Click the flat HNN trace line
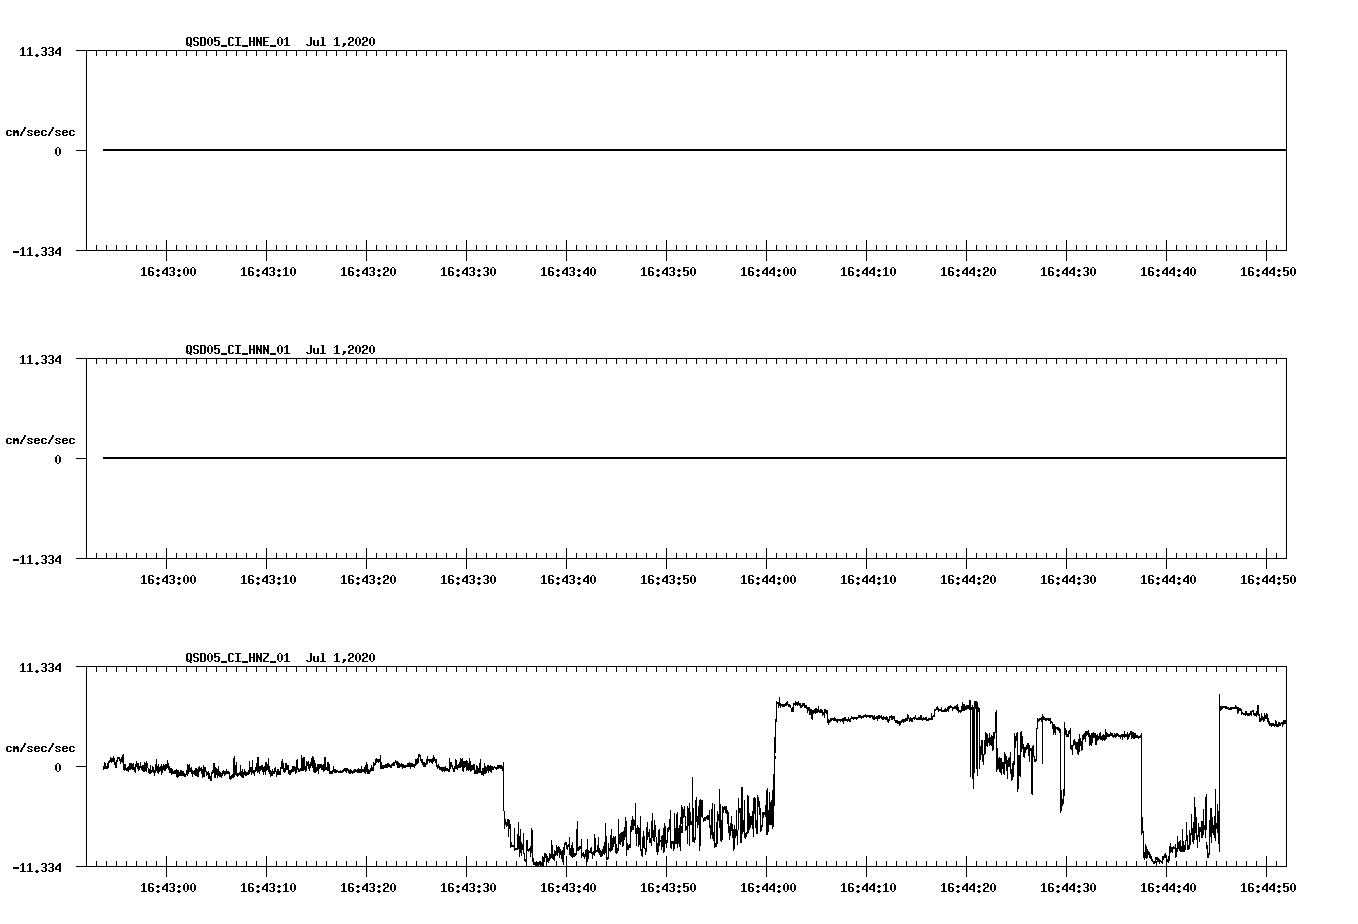1358x924 pixels. (694, 458)
